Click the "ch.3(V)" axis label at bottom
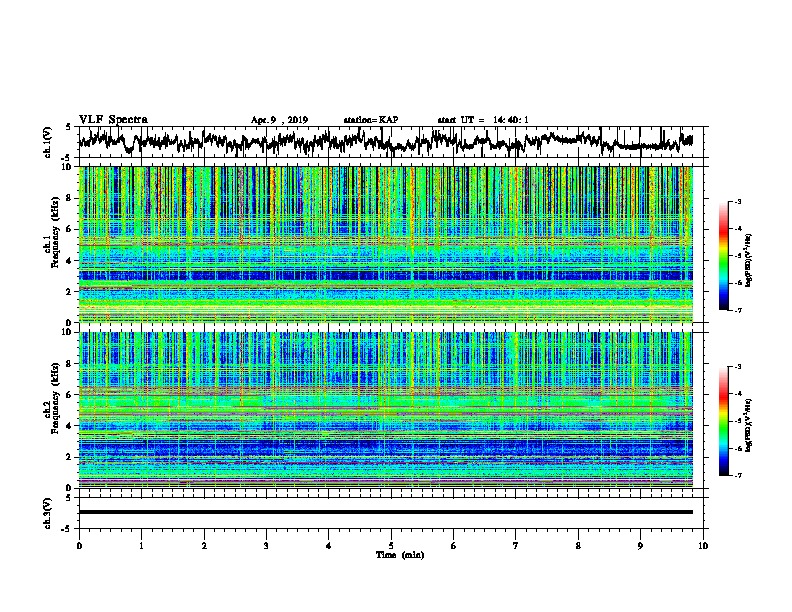 48,514
